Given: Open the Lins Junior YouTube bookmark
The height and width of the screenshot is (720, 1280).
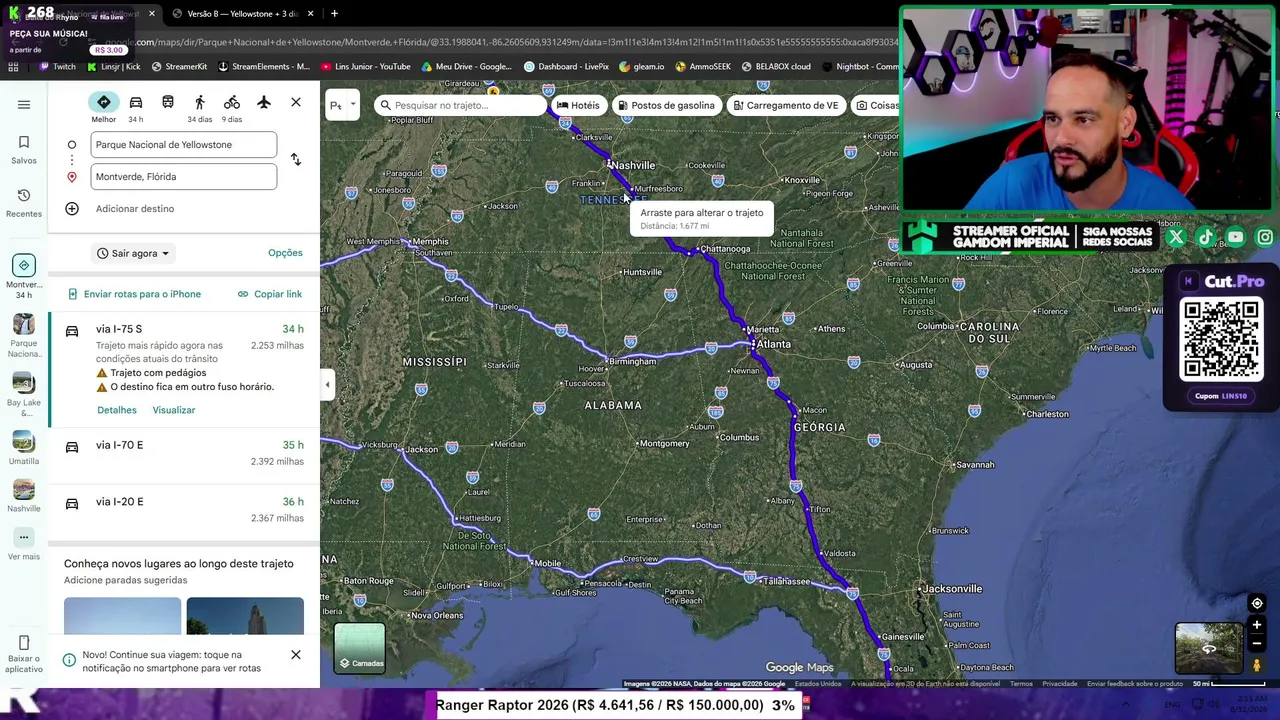Looking at the screenshot, I should 366,67.
